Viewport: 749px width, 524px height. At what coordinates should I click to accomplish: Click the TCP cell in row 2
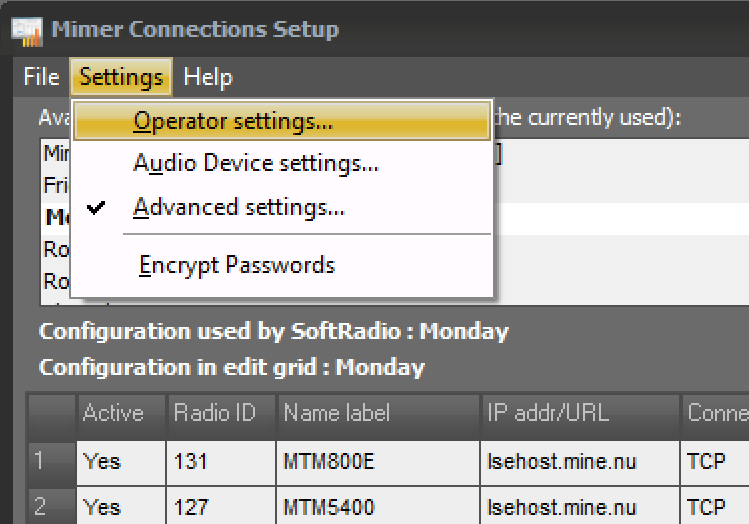(x=715, y=506)
